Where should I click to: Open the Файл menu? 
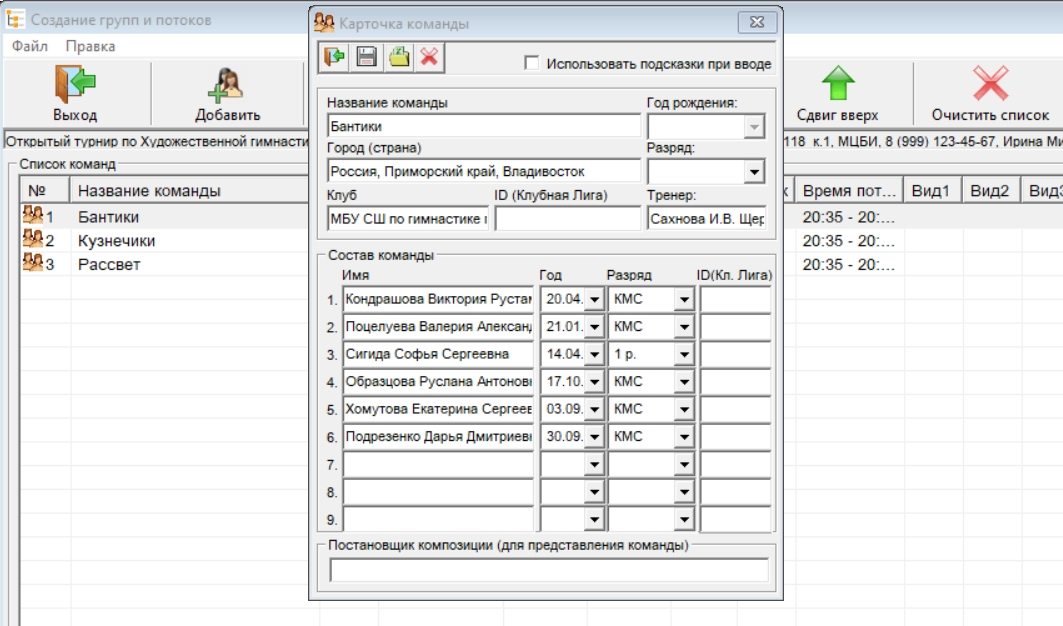click(30, 46)
